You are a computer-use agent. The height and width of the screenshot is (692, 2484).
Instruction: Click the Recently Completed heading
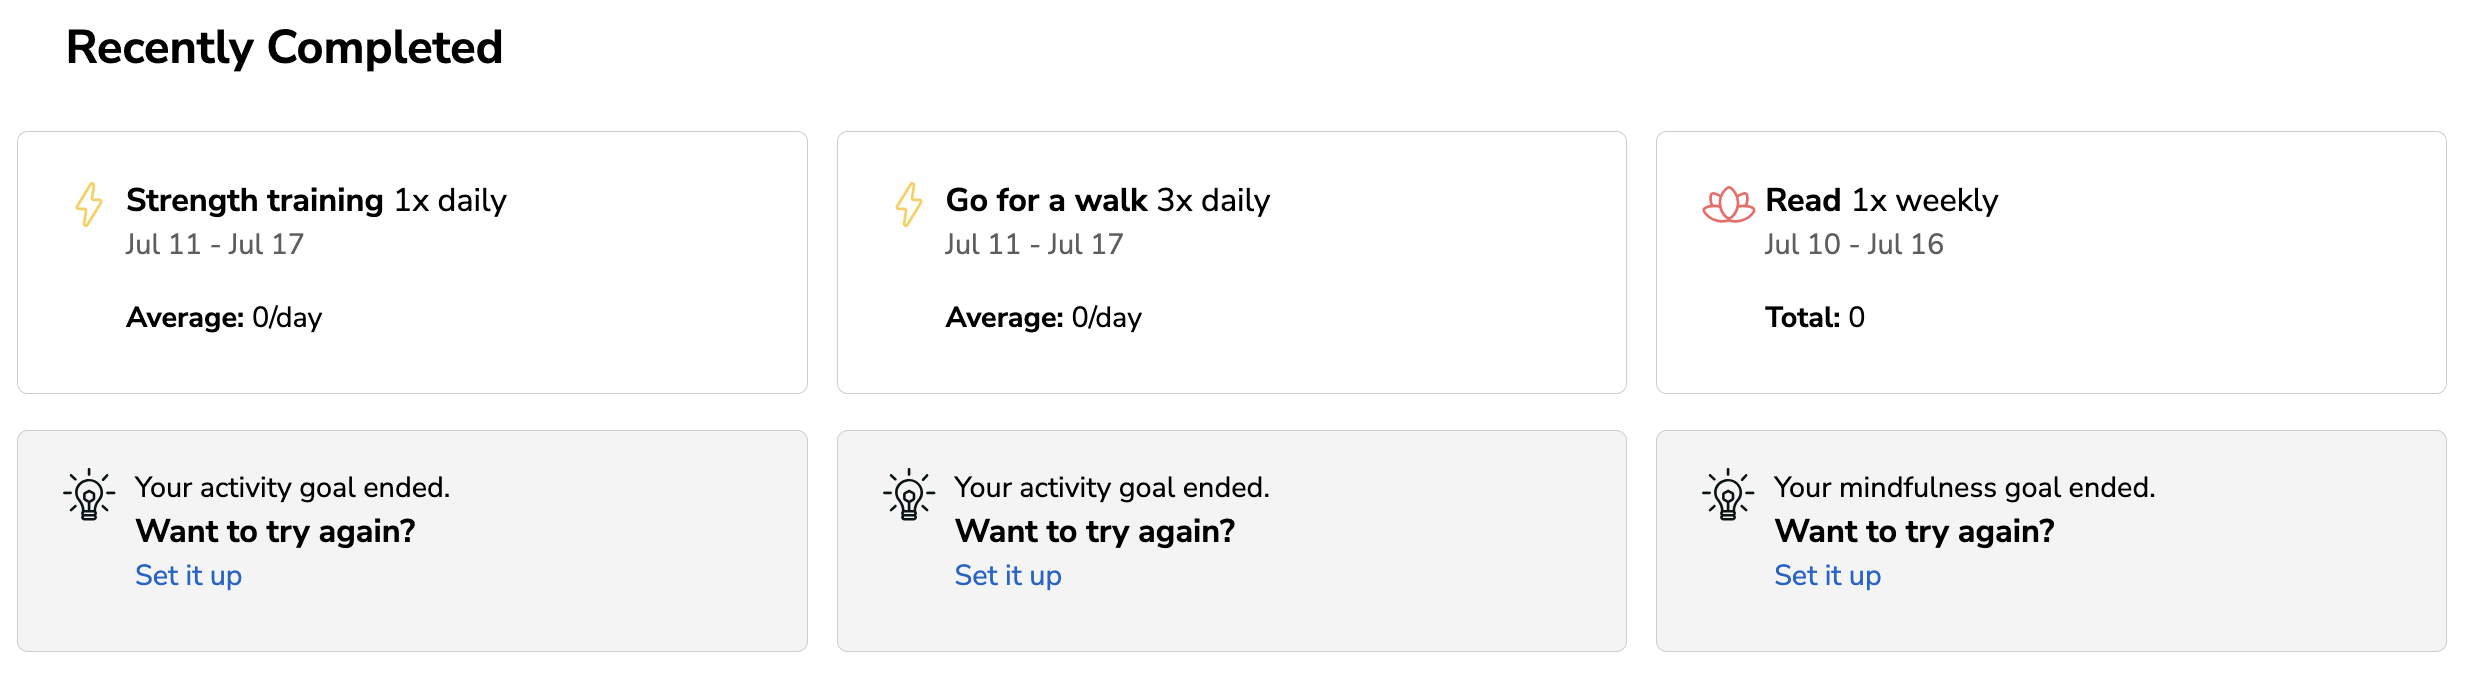tap(284, 47)
